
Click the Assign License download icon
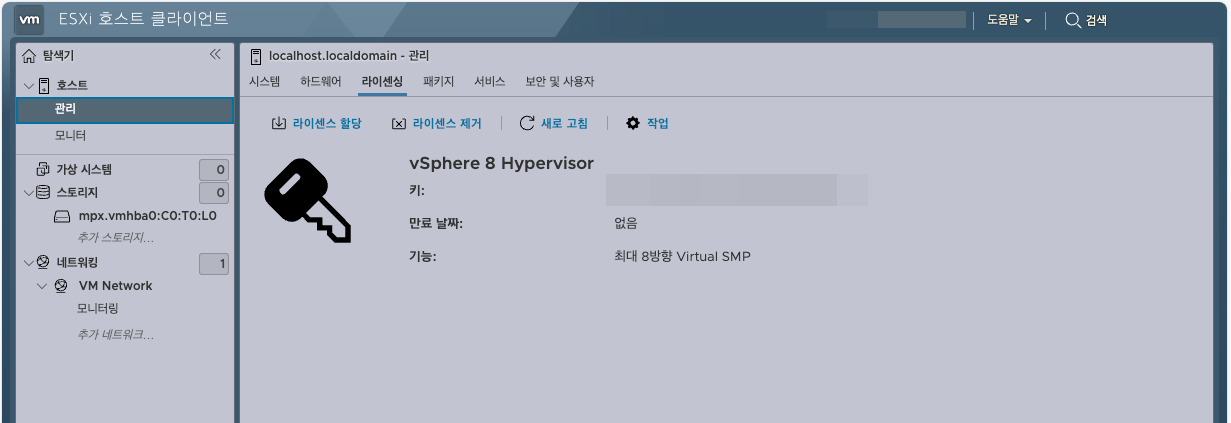279,123
